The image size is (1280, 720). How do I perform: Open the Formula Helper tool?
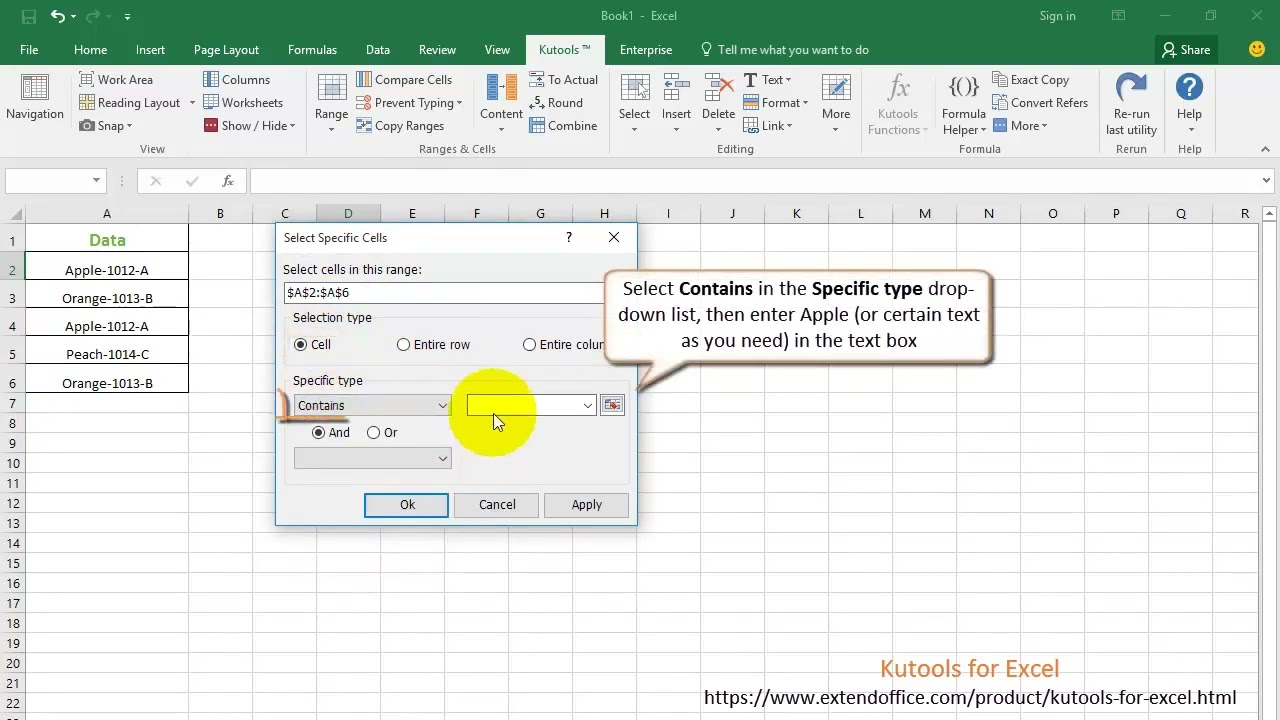click(x=964, y=104)
